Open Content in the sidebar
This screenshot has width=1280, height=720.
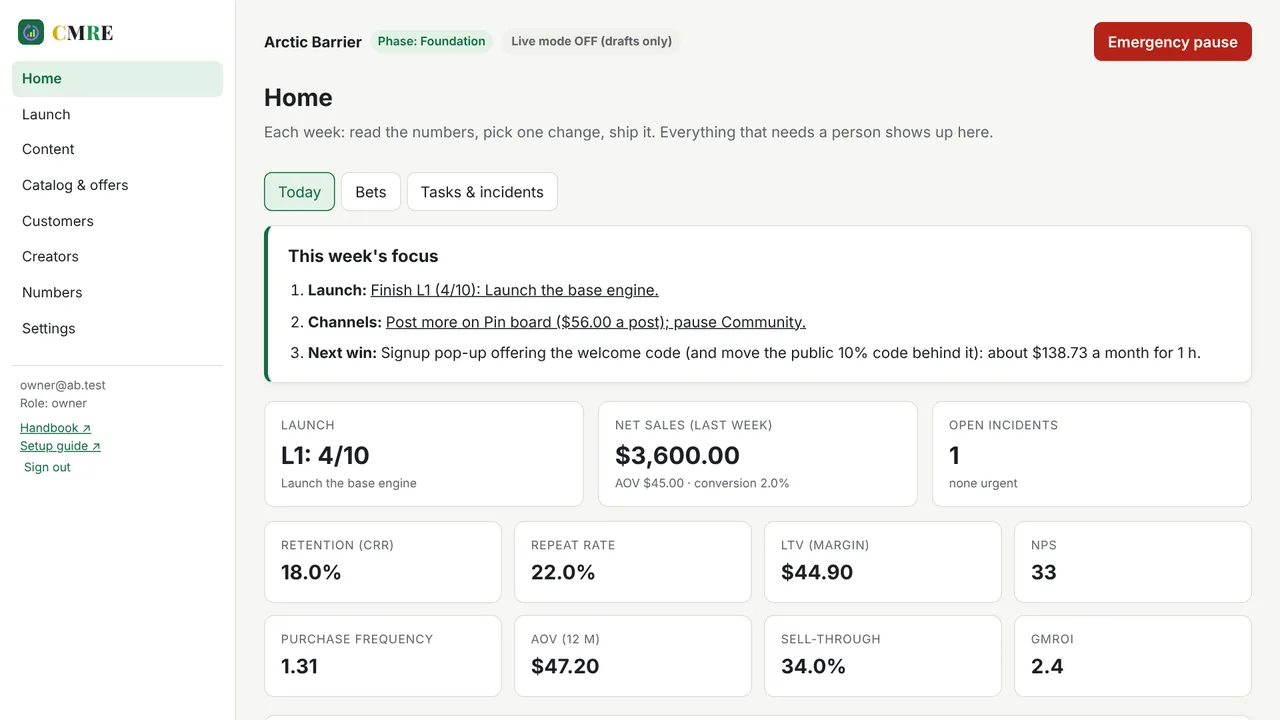(x=117, y=149)
